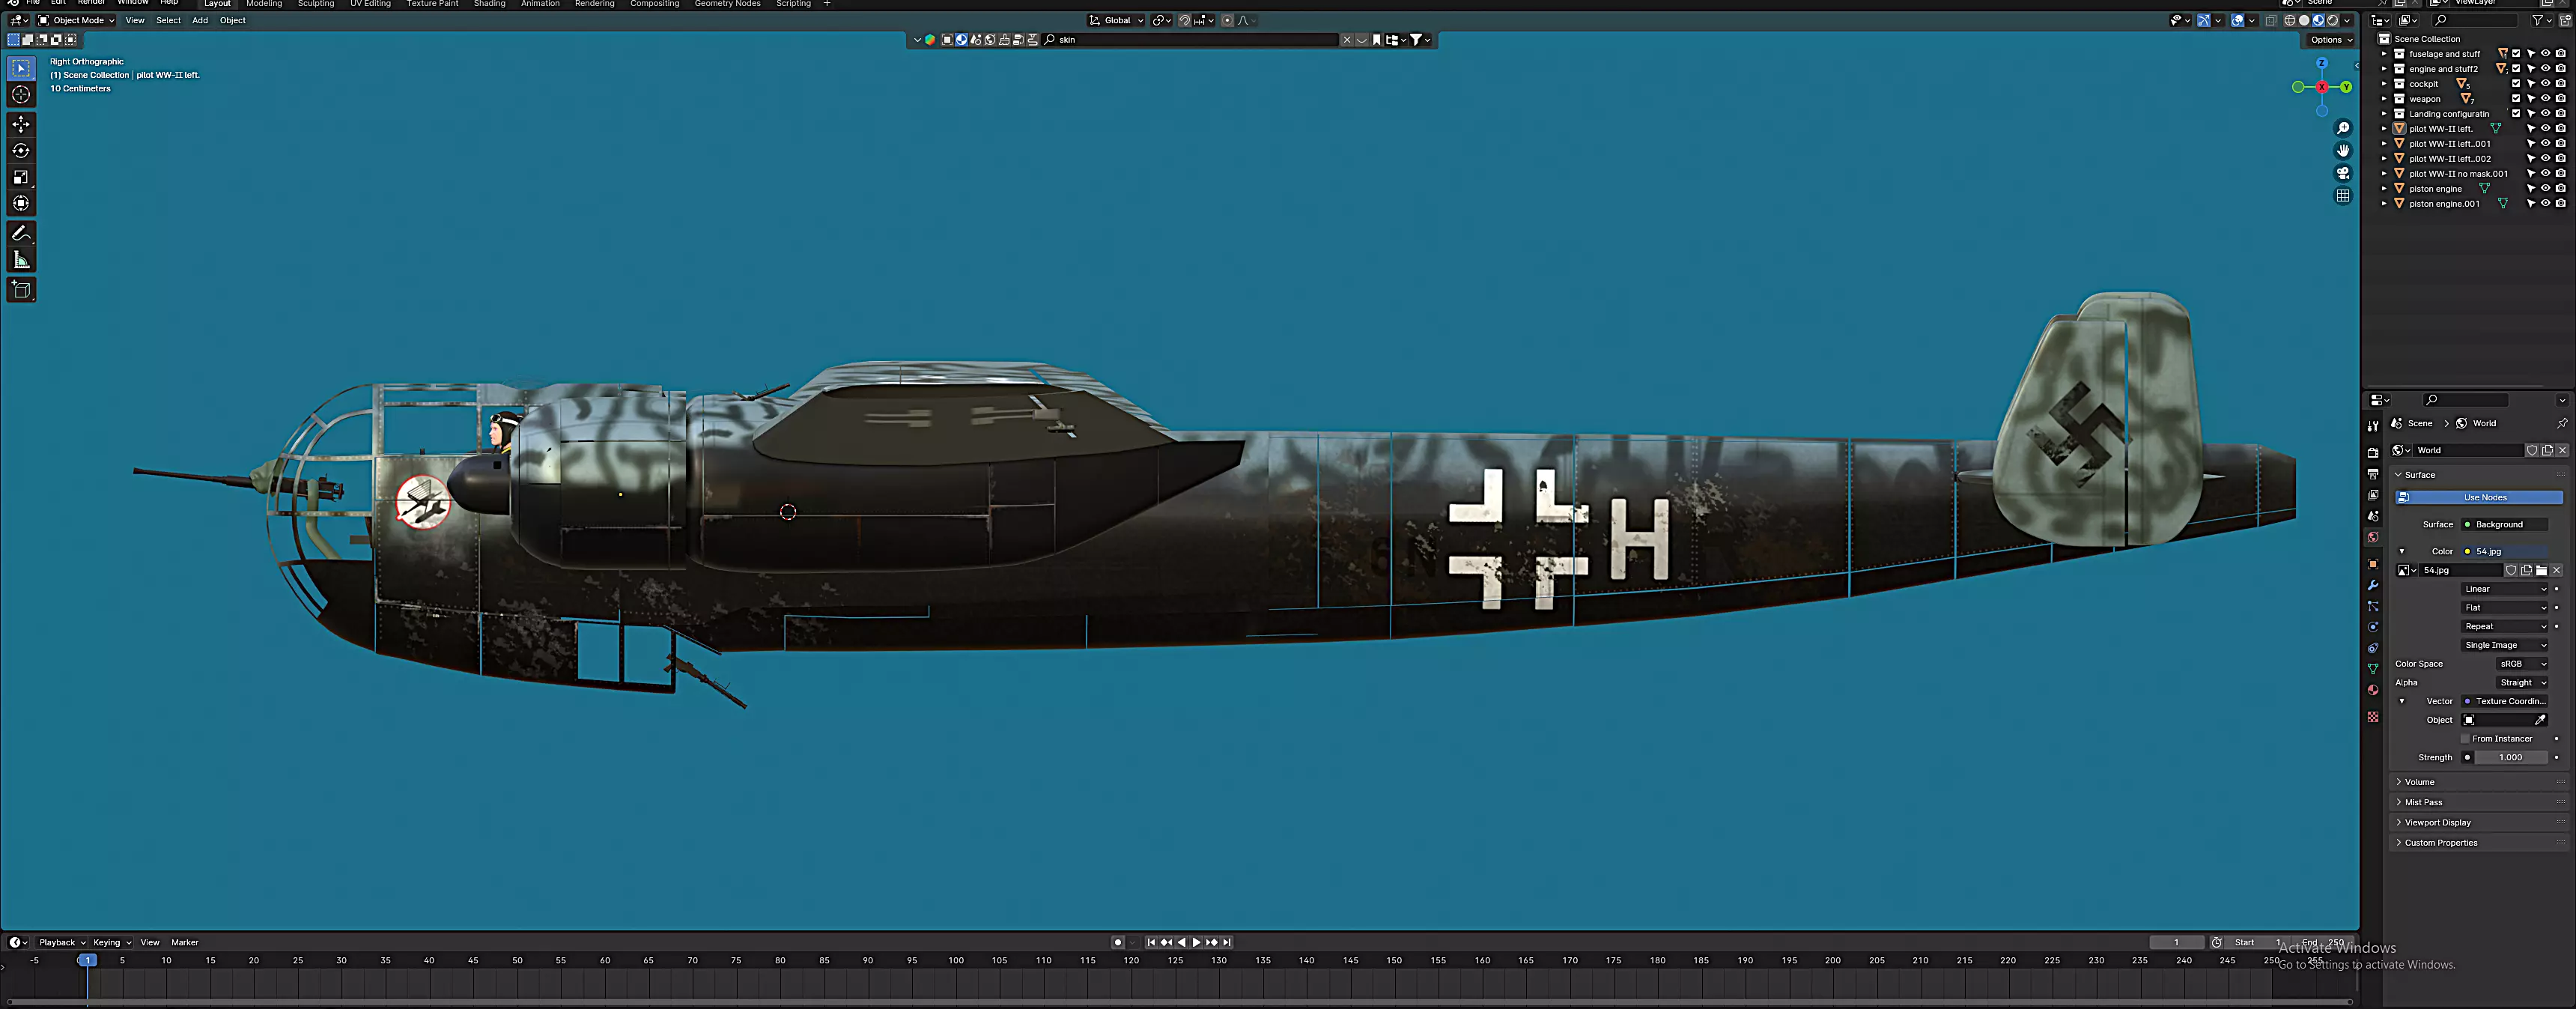This screenshot has width=2576, height=1009.
Task: Open the Object properties tab
Action: (2373, 564)
